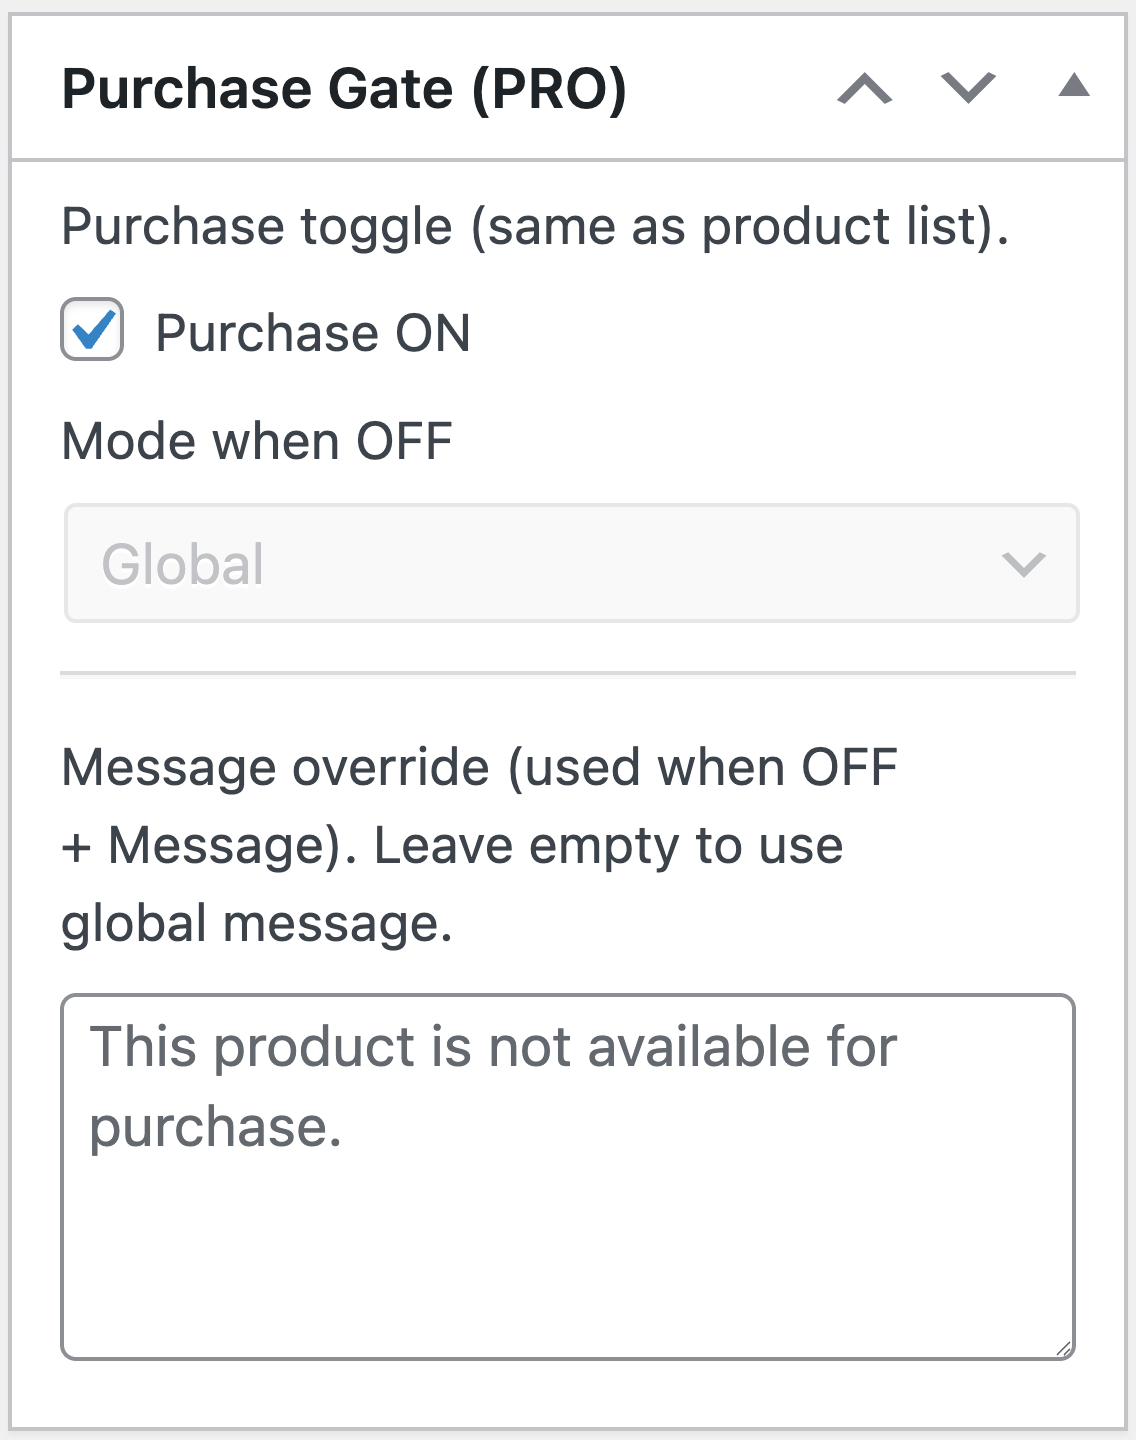1136x1440 pixels.
Task: Click the "Mode when OFF" label
Action: pyautogui.click(x=257, y=442)
